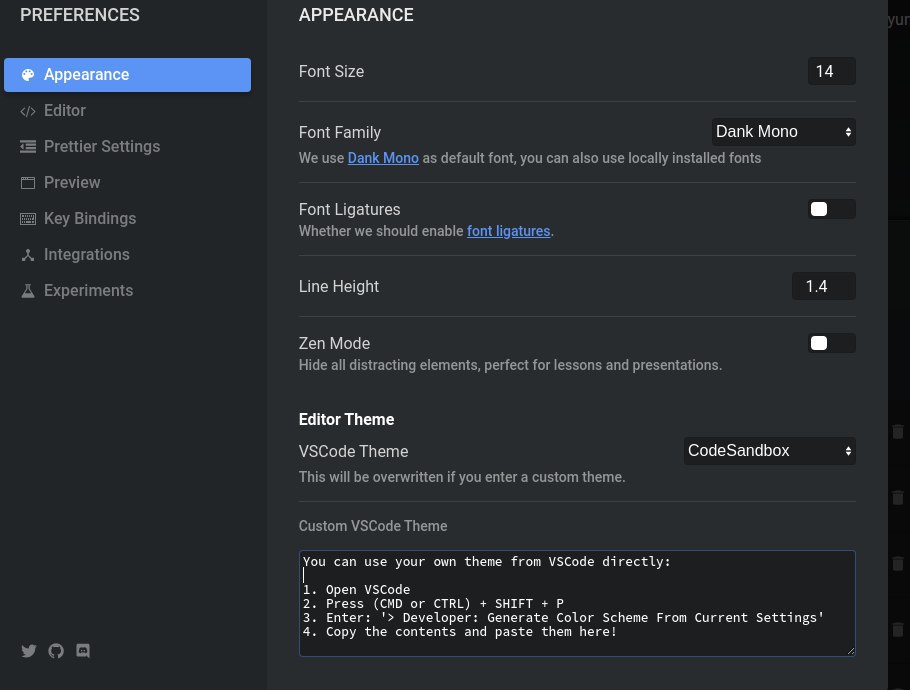Open the VSCode Theme dropdown

(770, 451)
